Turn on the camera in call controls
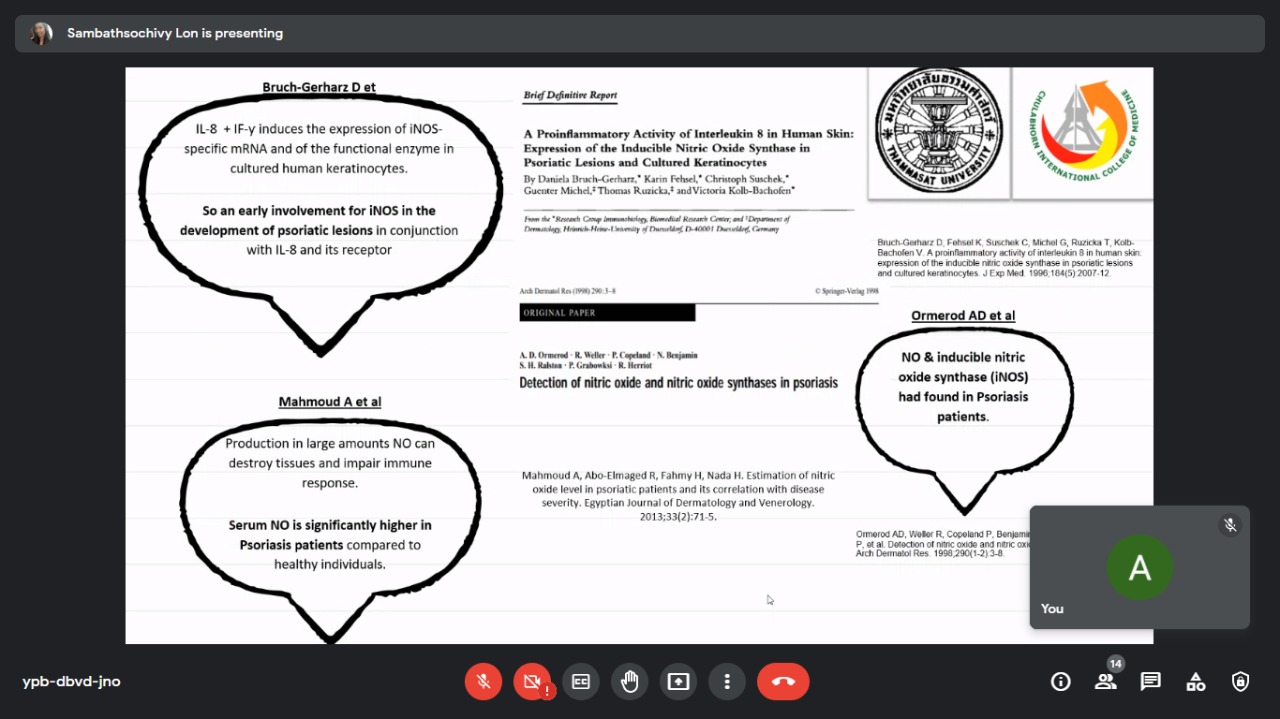The image size is (1280, 719). [532, 682]
